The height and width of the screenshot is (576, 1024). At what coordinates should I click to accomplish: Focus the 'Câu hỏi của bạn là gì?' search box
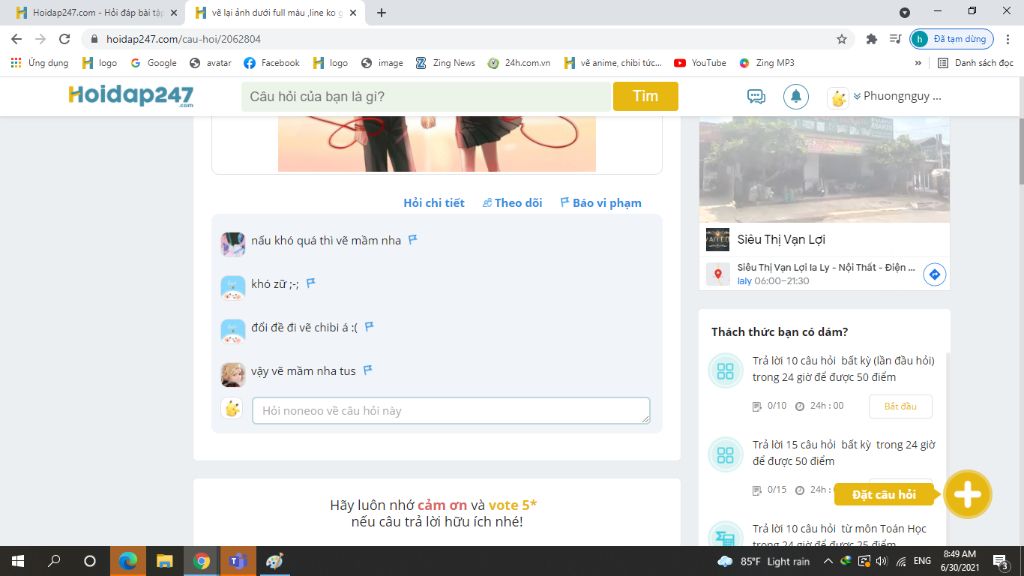[x=426, y=97]
